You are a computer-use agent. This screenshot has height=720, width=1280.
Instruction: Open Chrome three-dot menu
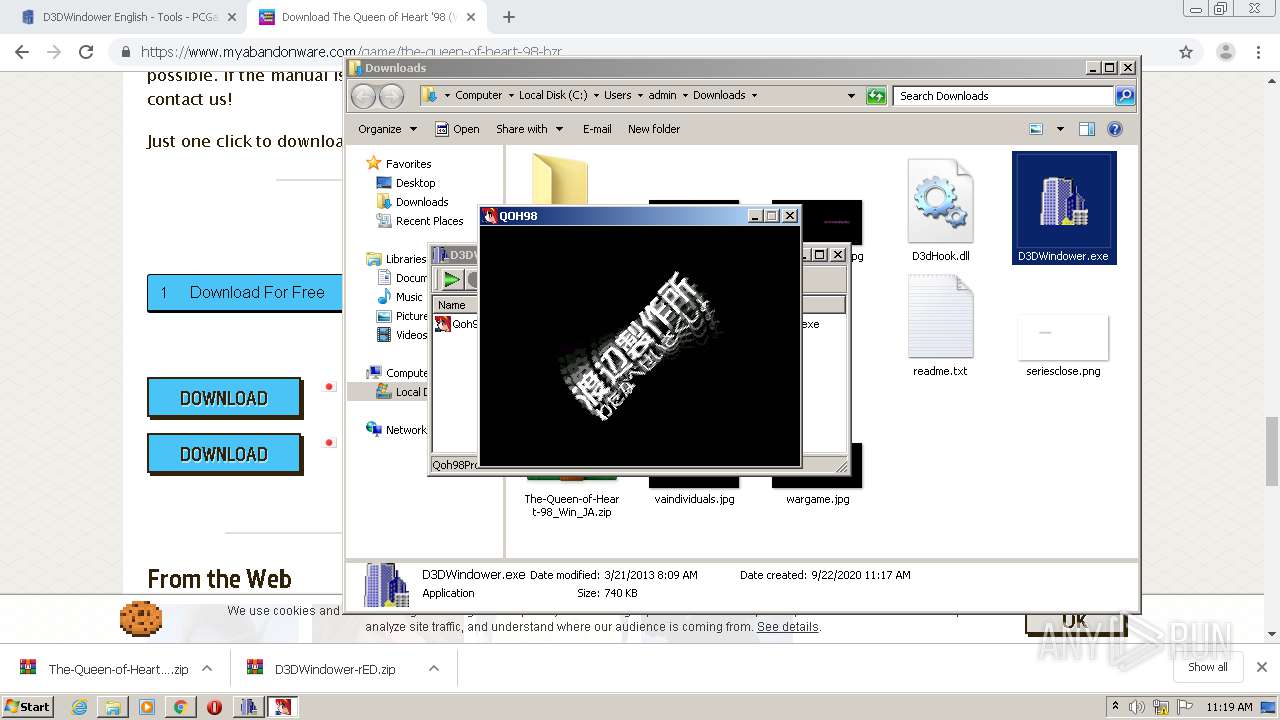coord(1258,52)
